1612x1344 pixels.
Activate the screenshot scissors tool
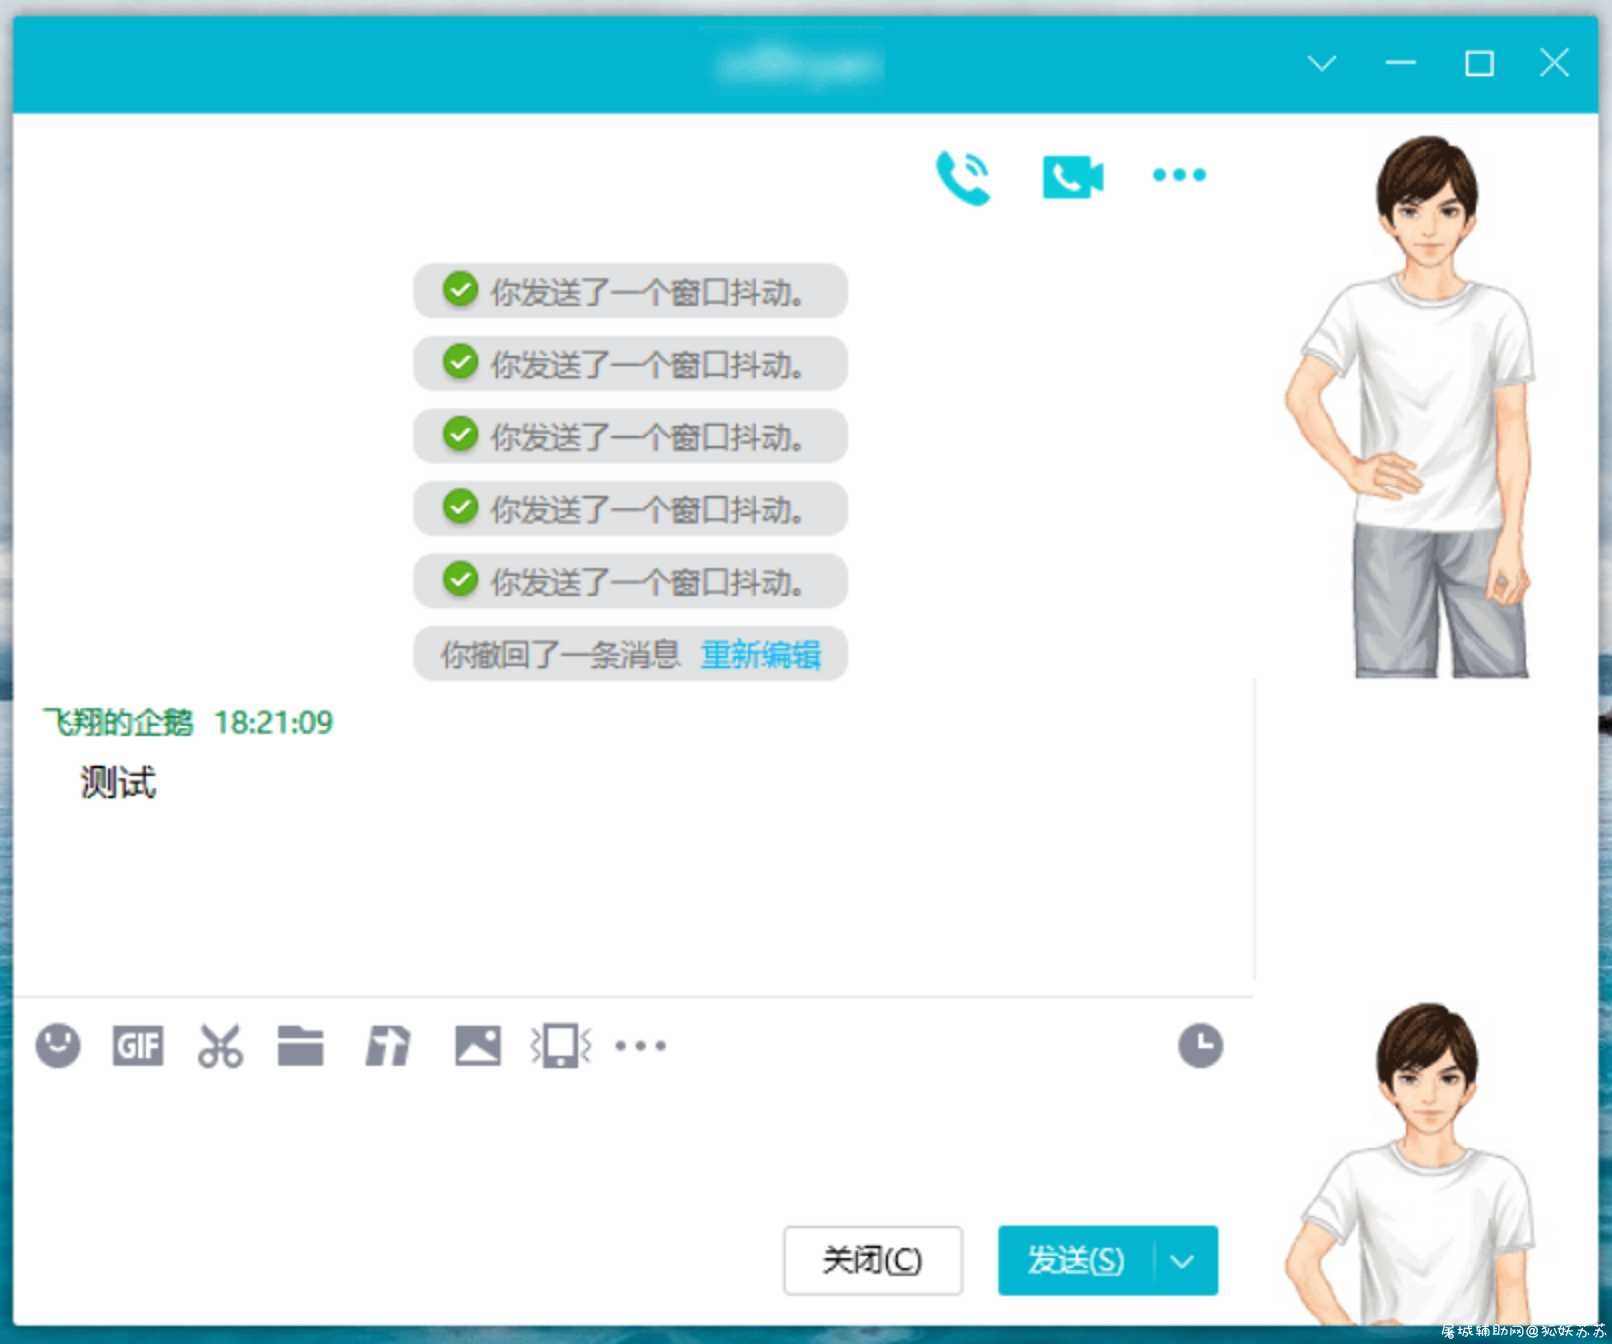[x=220, y=1046]
